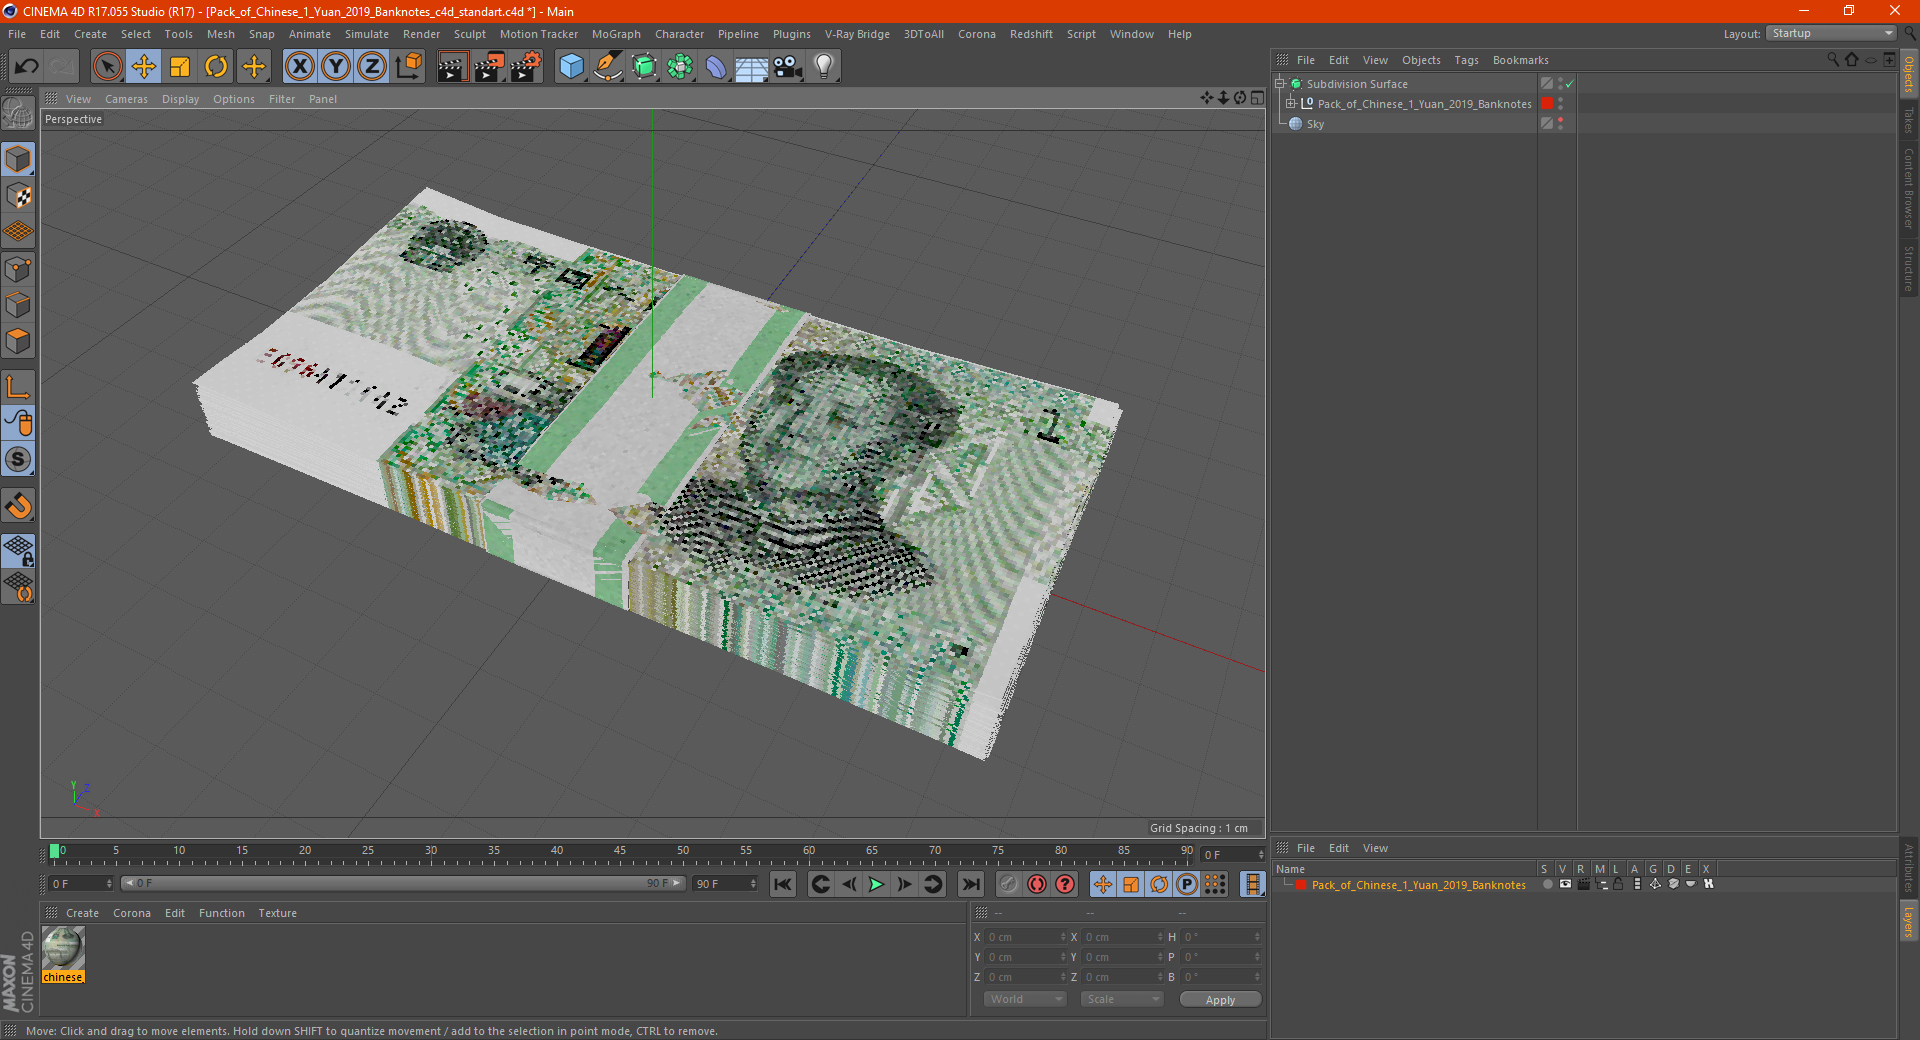Toggle Subdivision Surface enable checkmark
This screenshot has width=1920, height=1040.
click(x=1569, y=84)
